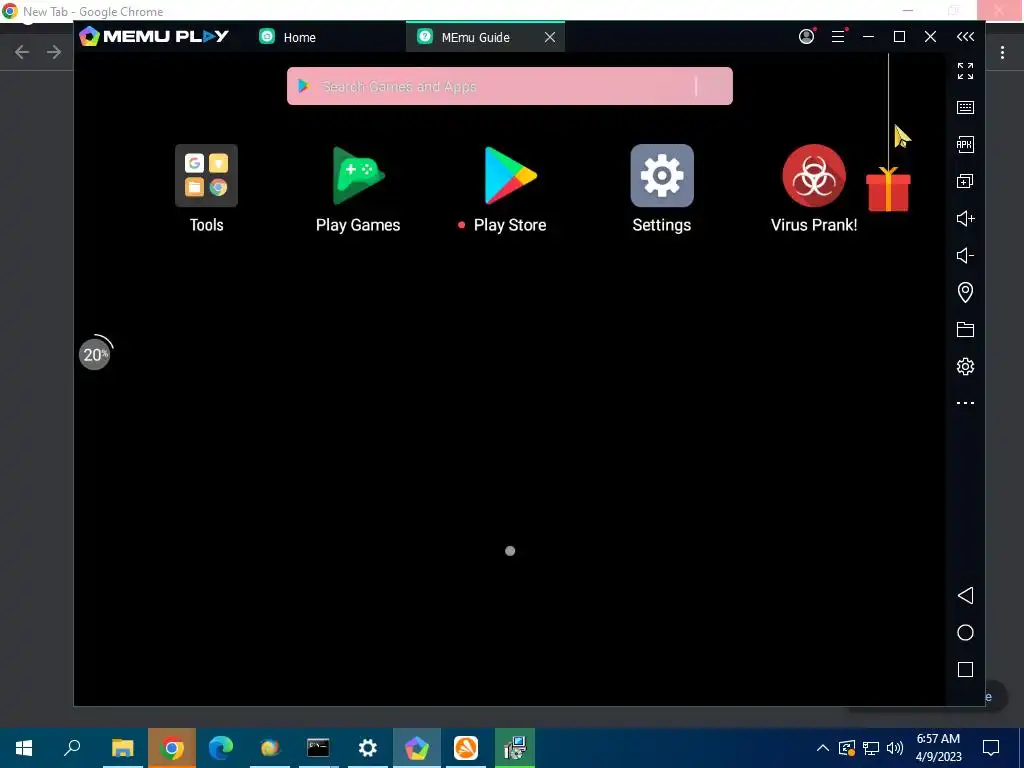Click Chrome's back arrow button
The width and height of the screenshot is (1024, 768).
[22, 52]
